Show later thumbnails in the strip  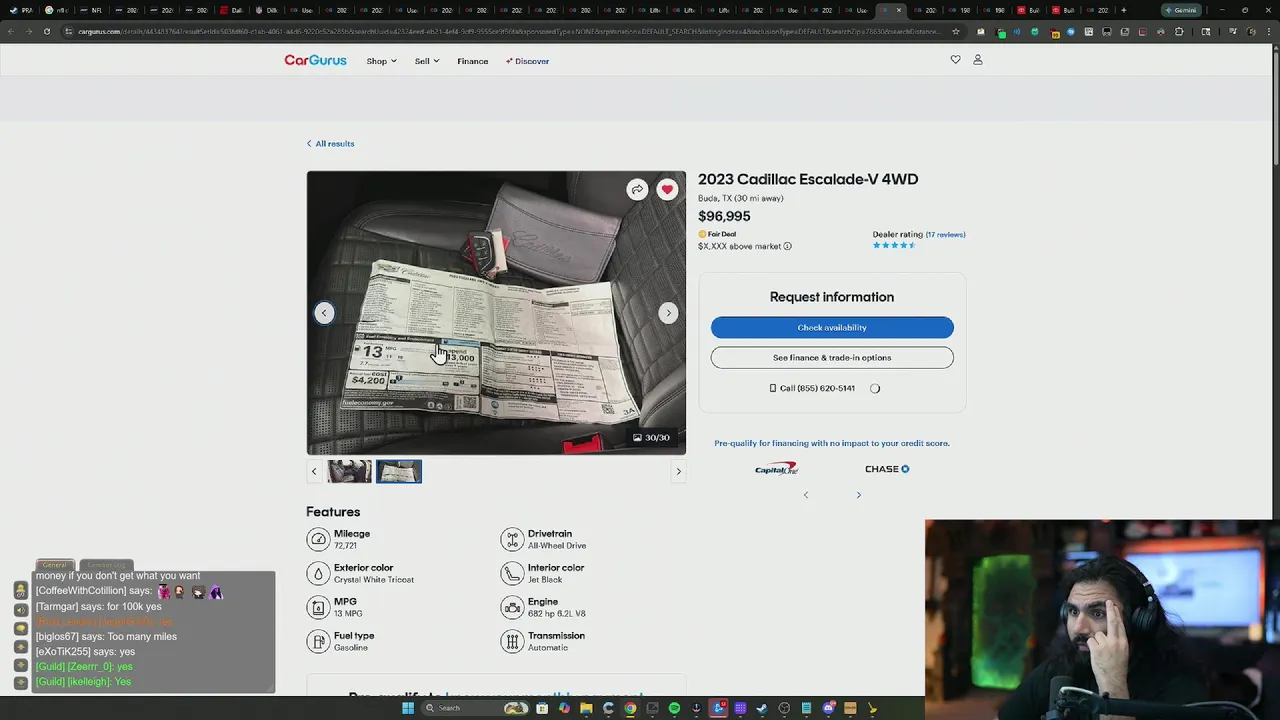coord(678,471)
